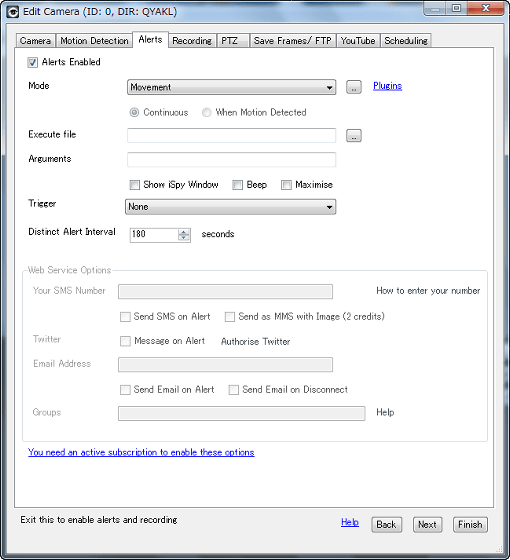Follow the Plugins link
This screenshot has height=560, width=510.
pyautogui.click(x=388, y=86)
